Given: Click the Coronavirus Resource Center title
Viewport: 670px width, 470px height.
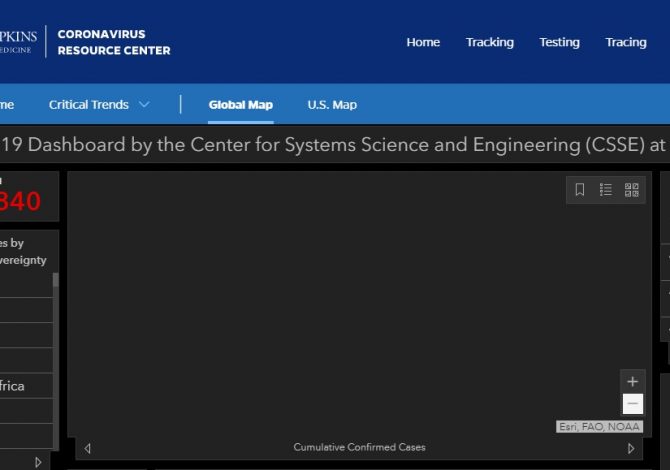Looking at the screenshot, I should [x=114, y=42].
